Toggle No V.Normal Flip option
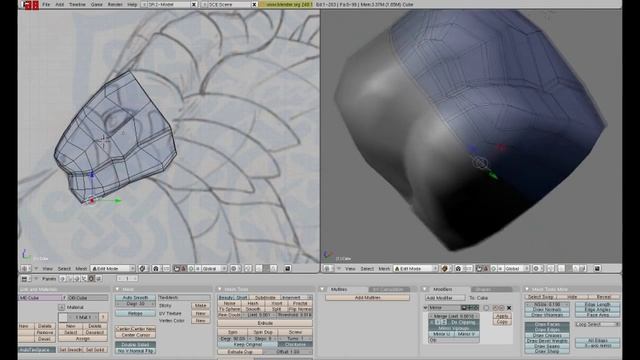640x360 pixels. click(x=135, y=351)
